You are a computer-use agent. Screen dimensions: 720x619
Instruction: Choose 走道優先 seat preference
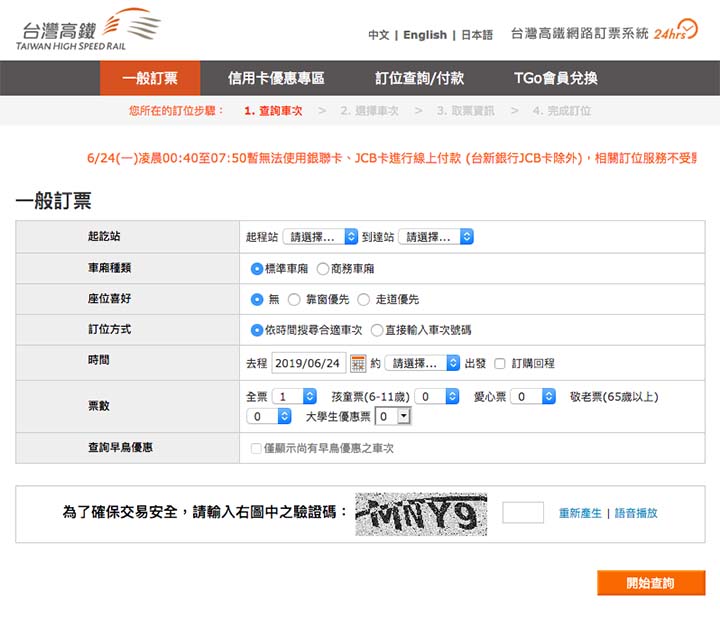click(x=363, y=299)
